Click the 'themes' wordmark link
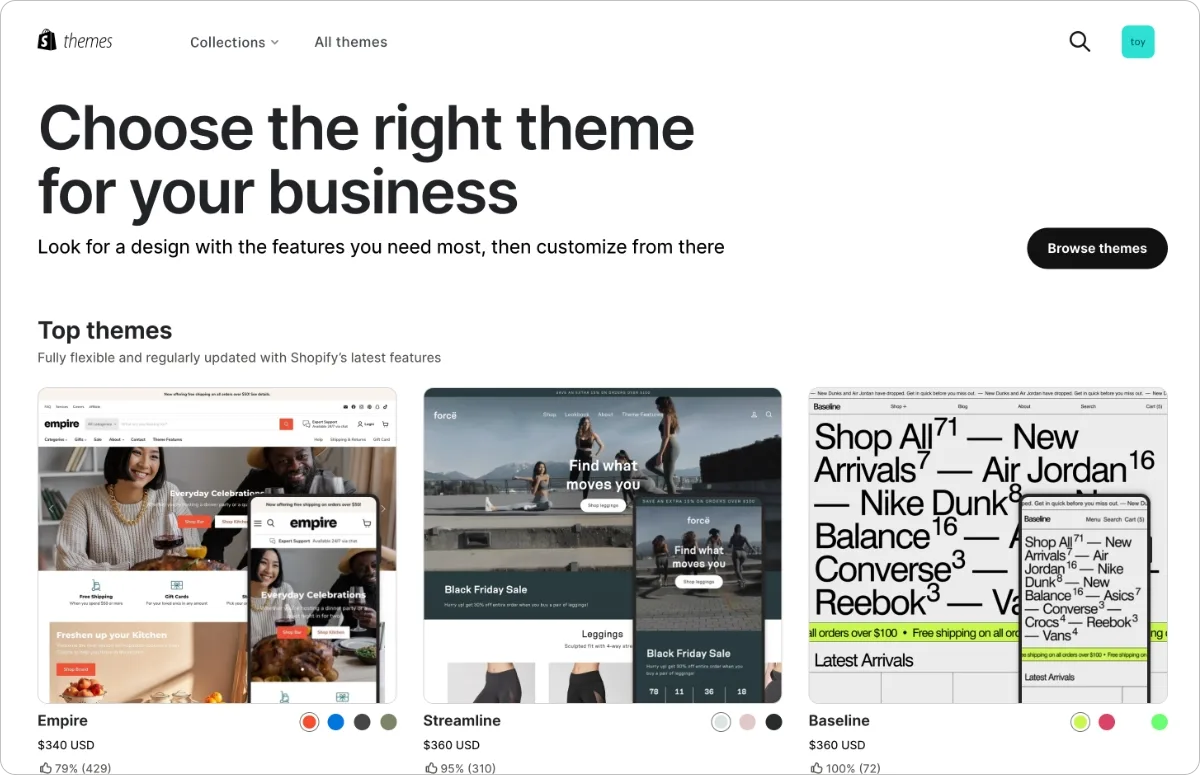The height and width of the screenshot is (775, 1200). 88,41
